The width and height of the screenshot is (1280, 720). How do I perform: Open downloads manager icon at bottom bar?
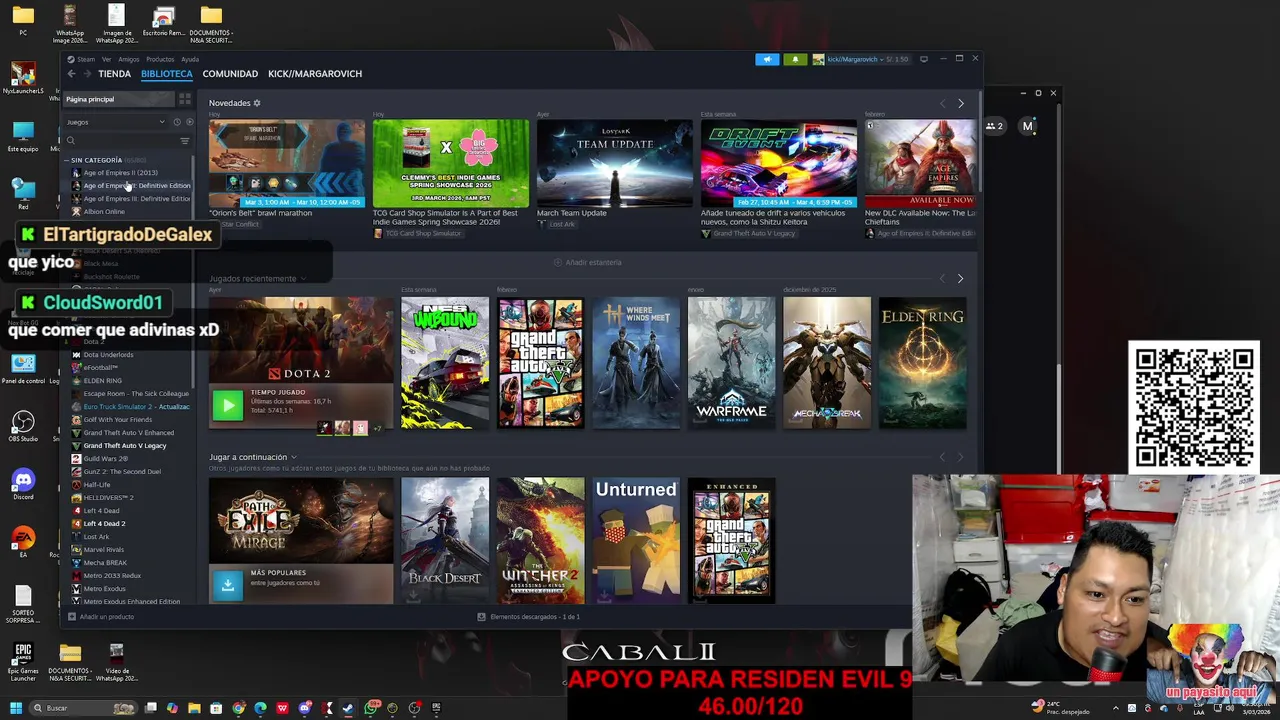(481, 617)
